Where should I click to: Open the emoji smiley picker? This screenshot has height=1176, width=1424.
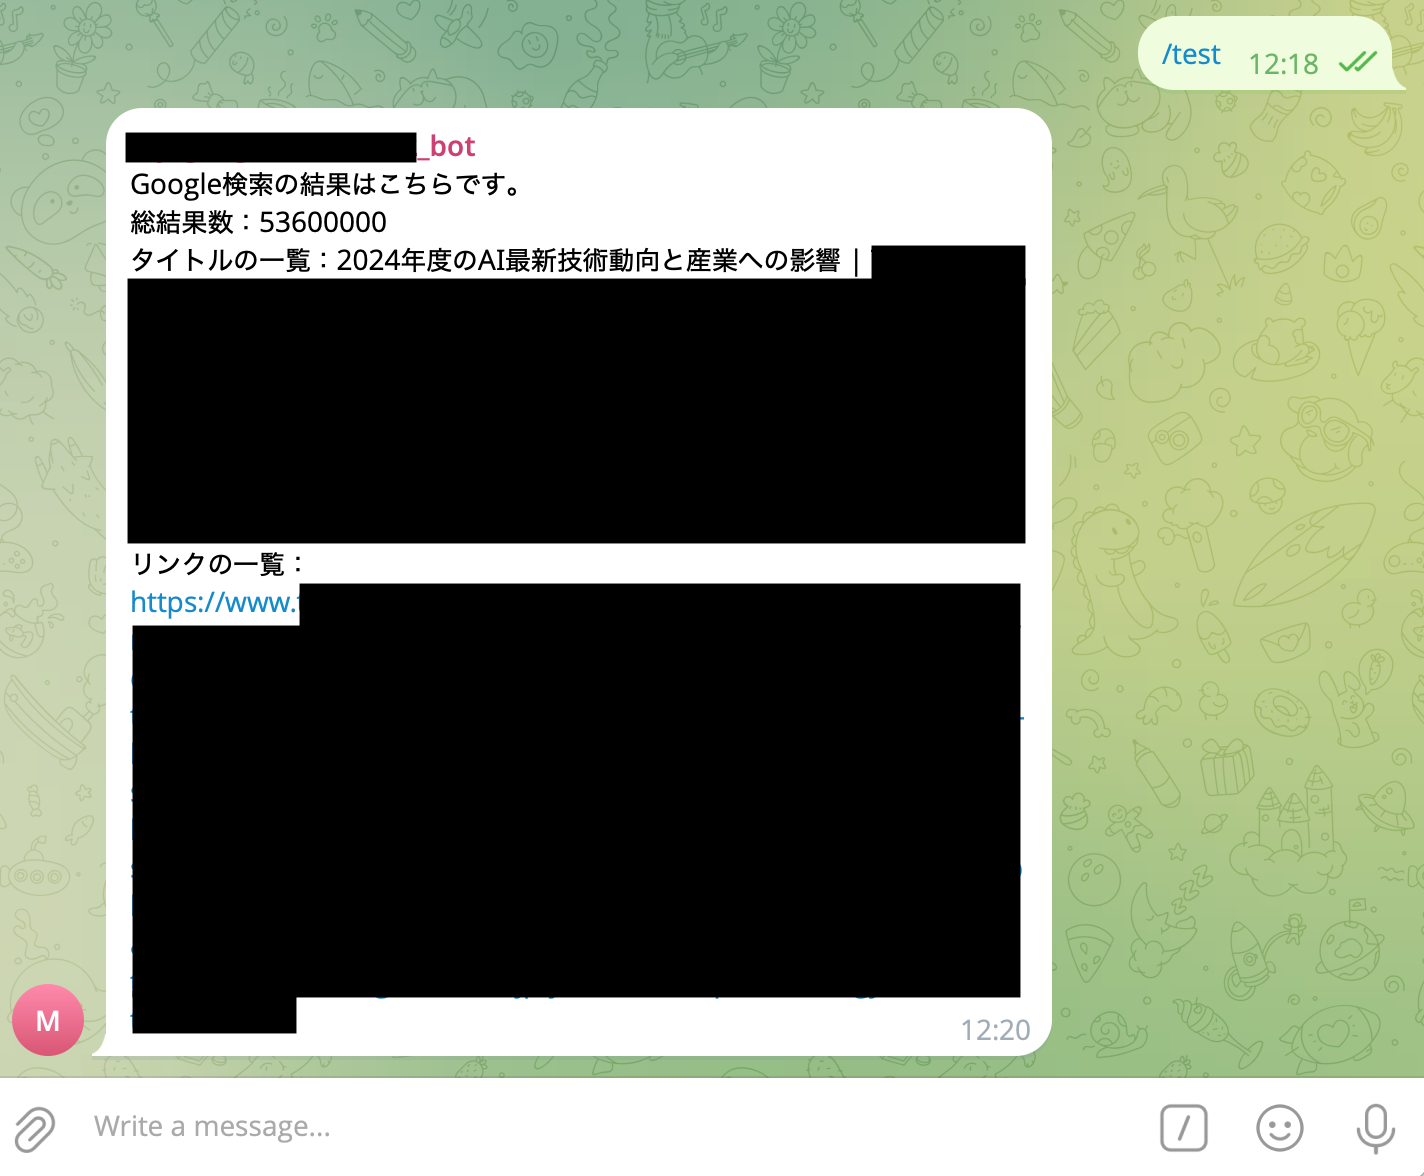pos(1279,1128)
